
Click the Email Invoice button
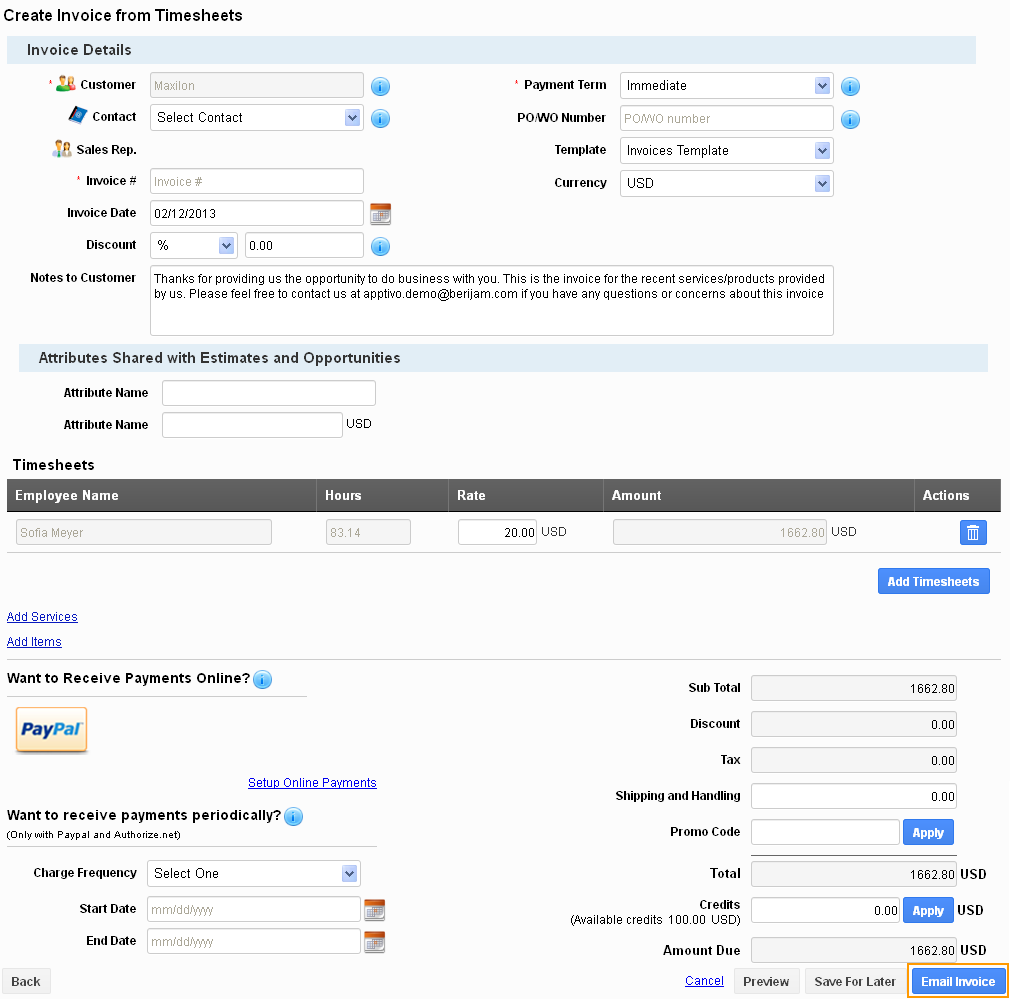click(x=957, y=981)
